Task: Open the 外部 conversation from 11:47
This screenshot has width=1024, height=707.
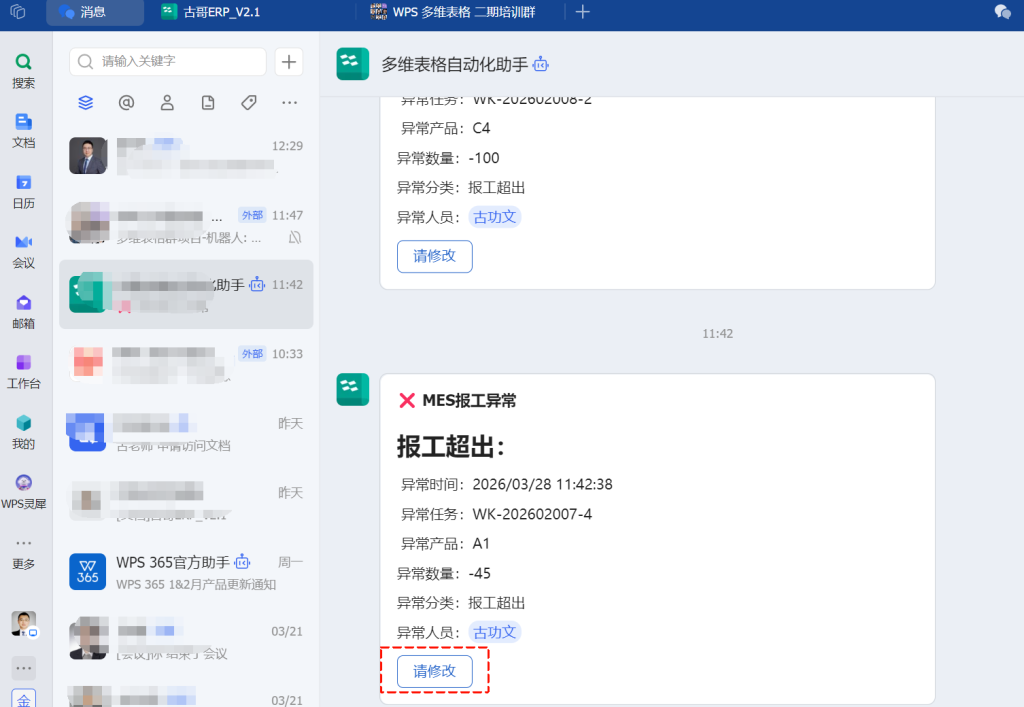Action: tap(186, 225)
